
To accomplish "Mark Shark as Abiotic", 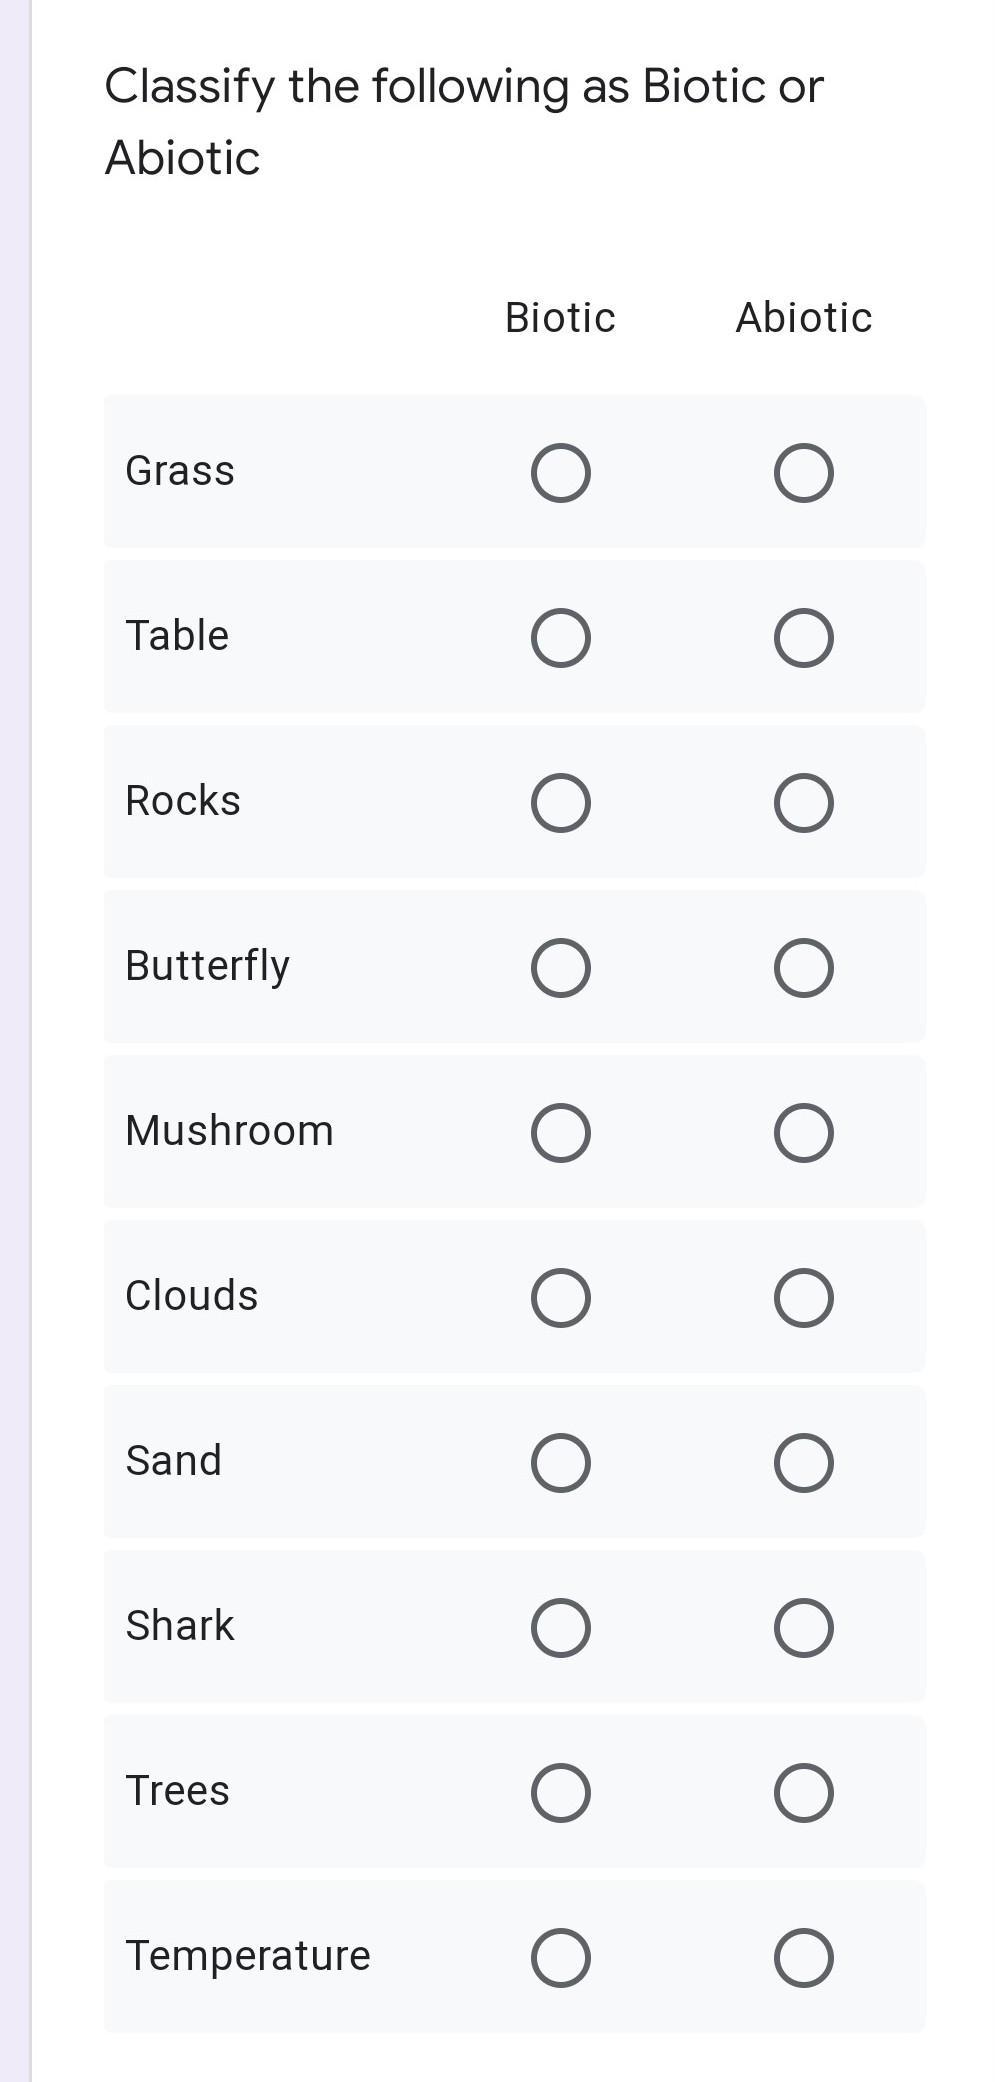I will 803,1628.
